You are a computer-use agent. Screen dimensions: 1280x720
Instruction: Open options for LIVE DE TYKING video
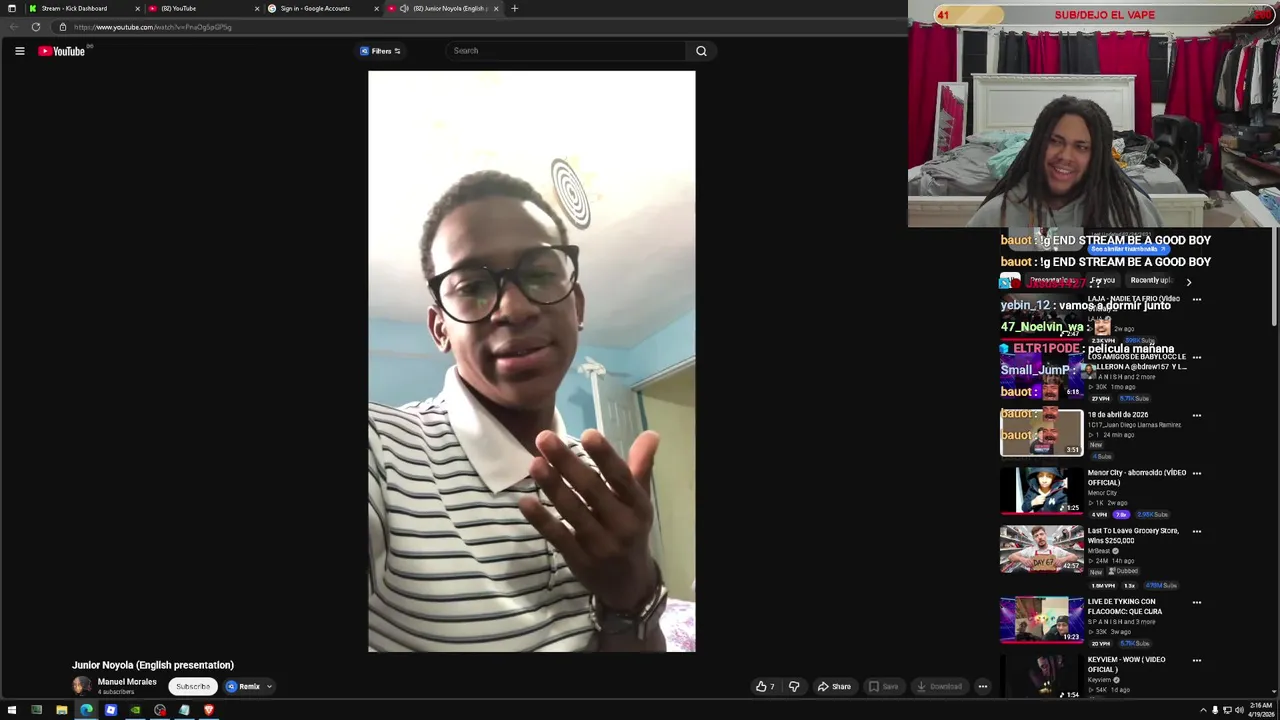[x=1197, y=602]
